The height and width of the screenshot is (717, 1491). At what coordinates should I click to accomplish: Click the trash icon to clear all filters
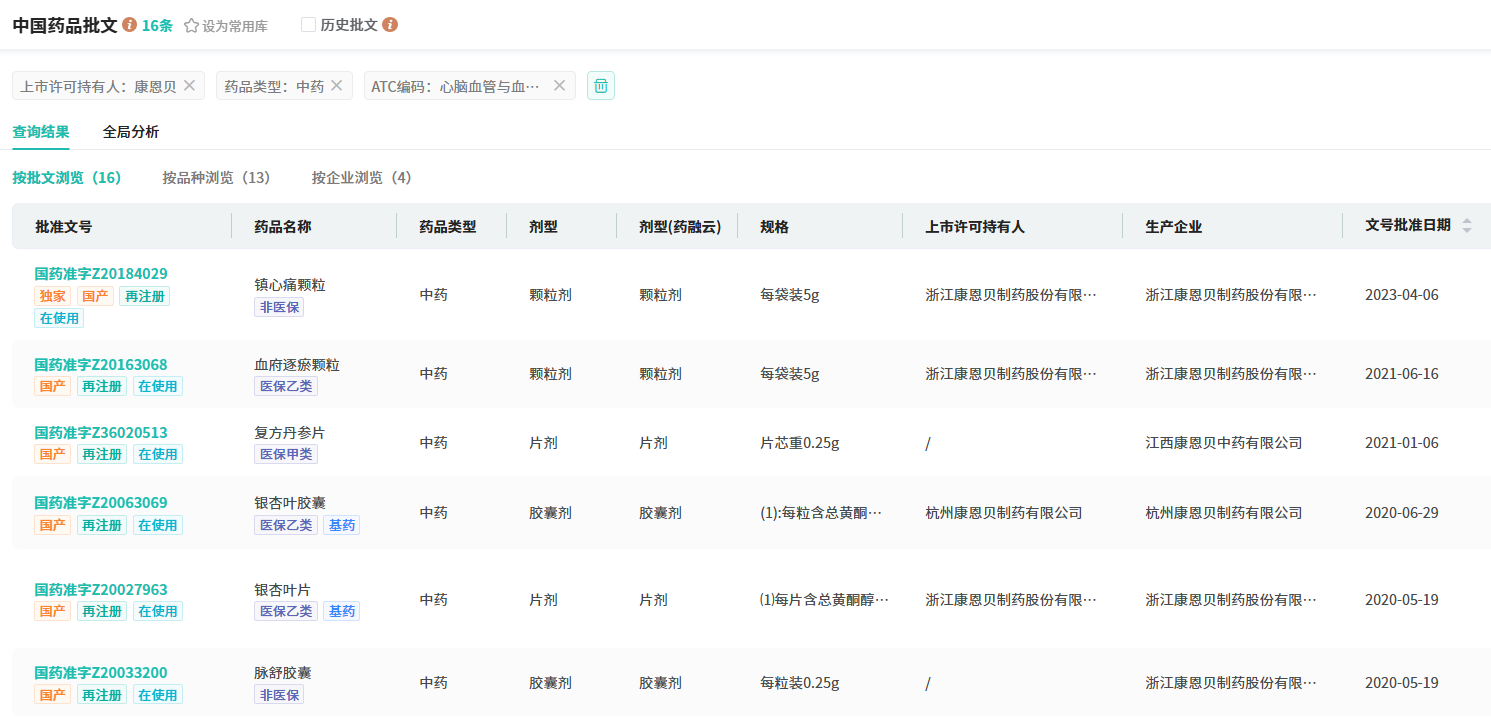(x=601, y=86)
